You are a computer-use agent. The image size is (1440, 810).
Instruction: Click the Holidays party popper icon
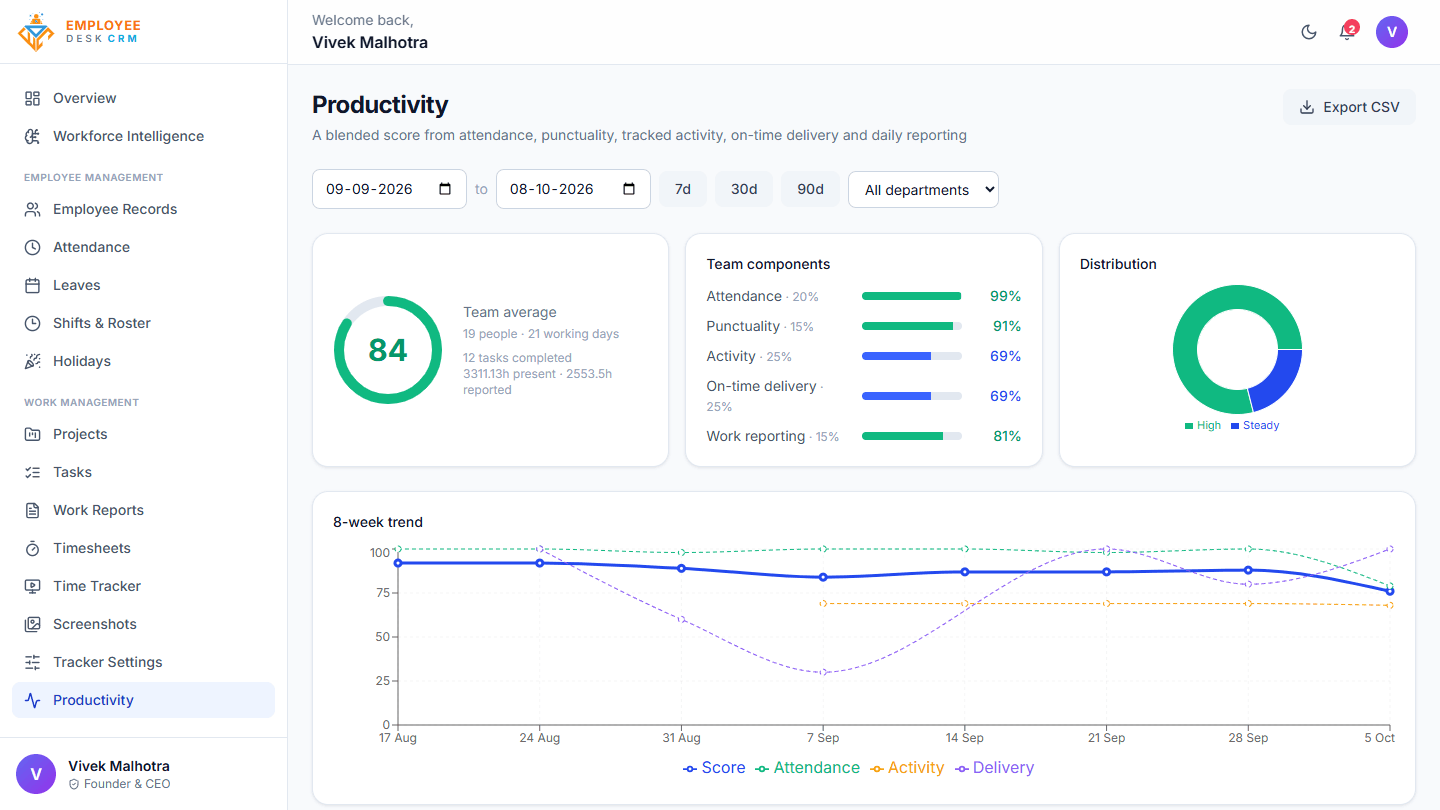[x=33, y=361]
